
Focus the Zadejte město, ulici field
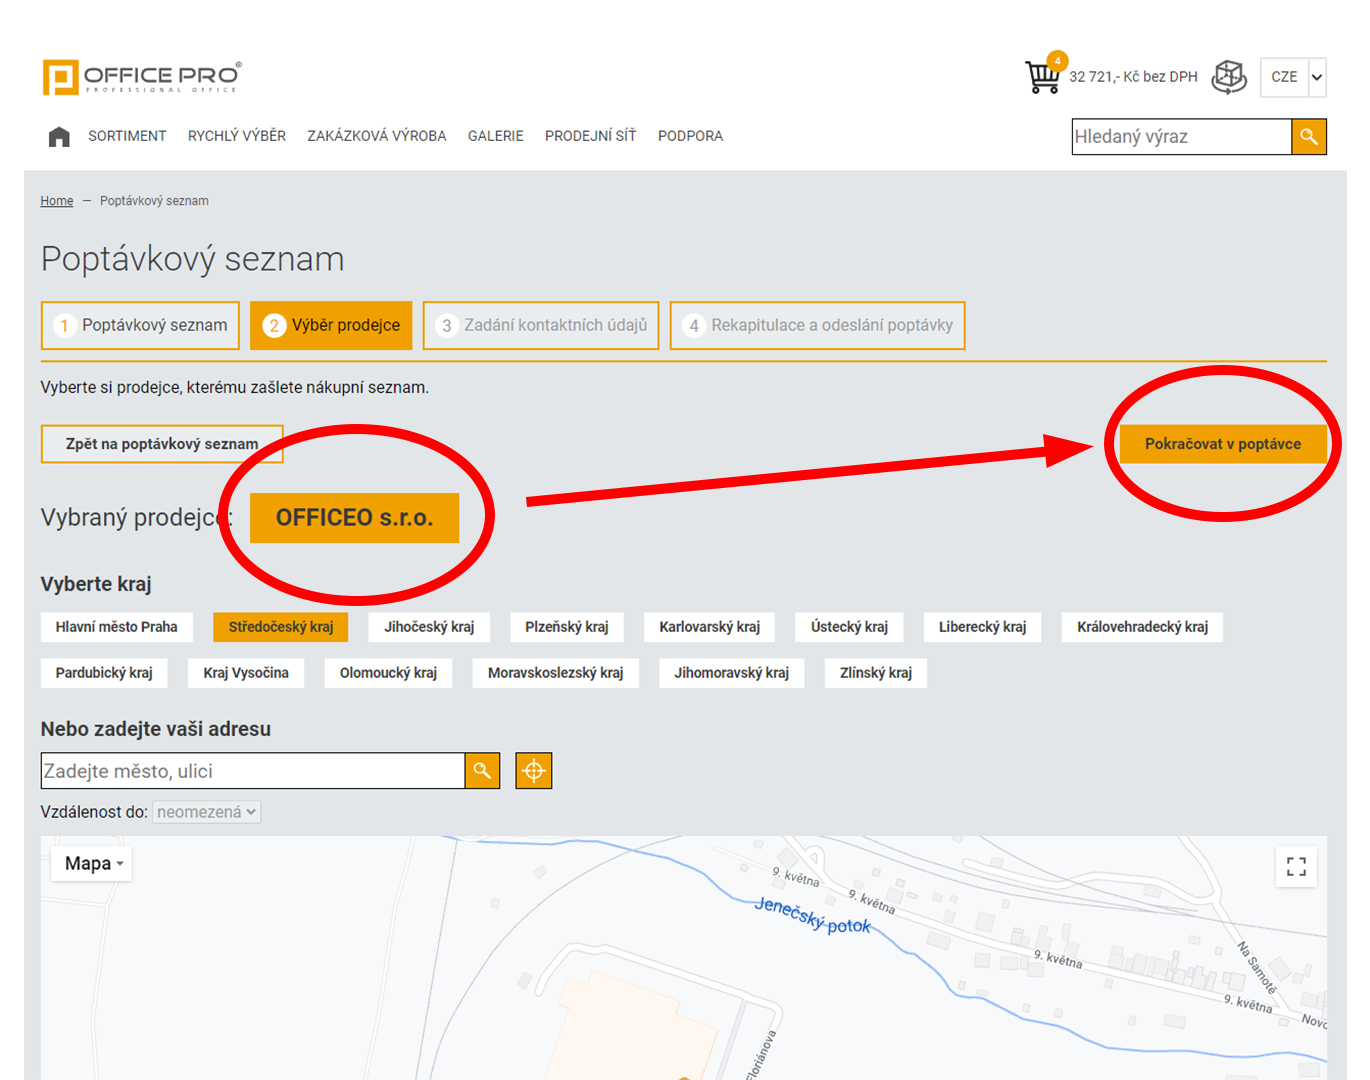[253, 771]
